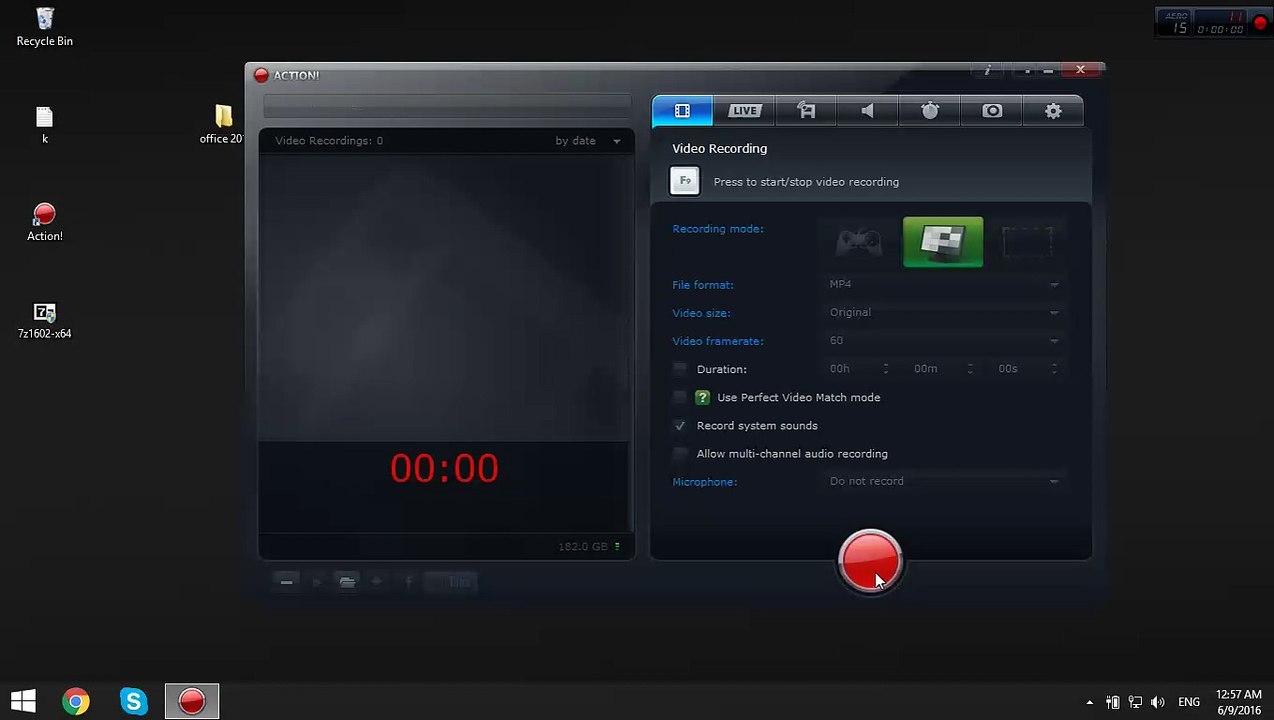1274x720 pixels.
Task: Click the Facebook upload icon
Action: (408, 582)
